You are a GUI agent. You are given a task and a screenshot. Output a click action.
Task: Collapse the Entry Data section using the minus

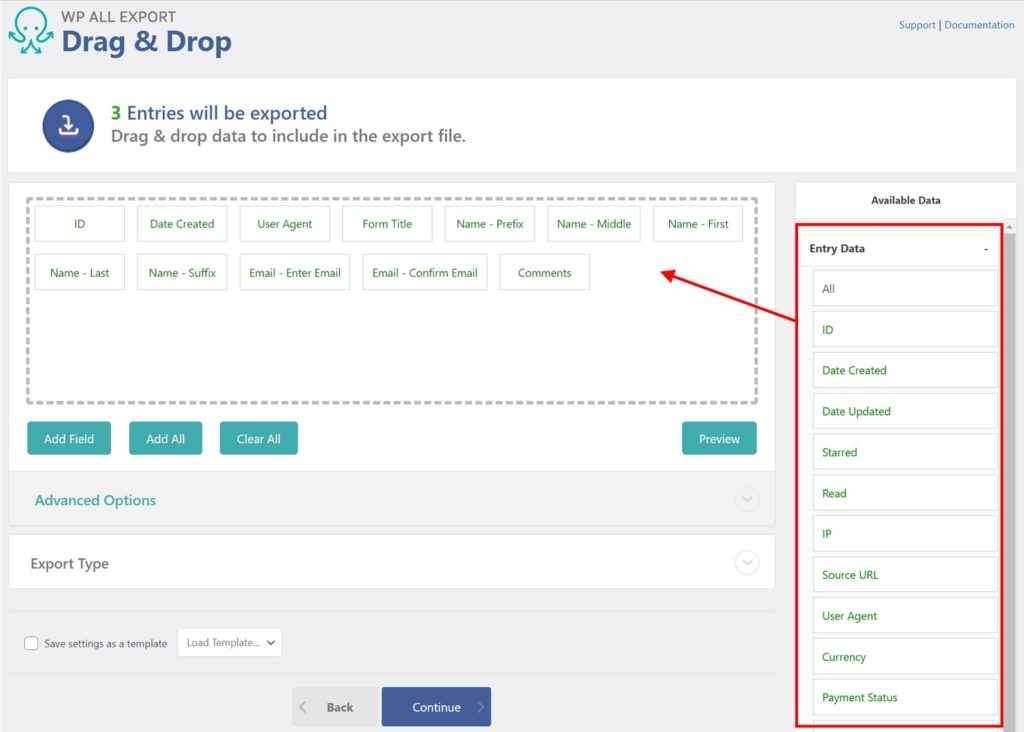985,248
